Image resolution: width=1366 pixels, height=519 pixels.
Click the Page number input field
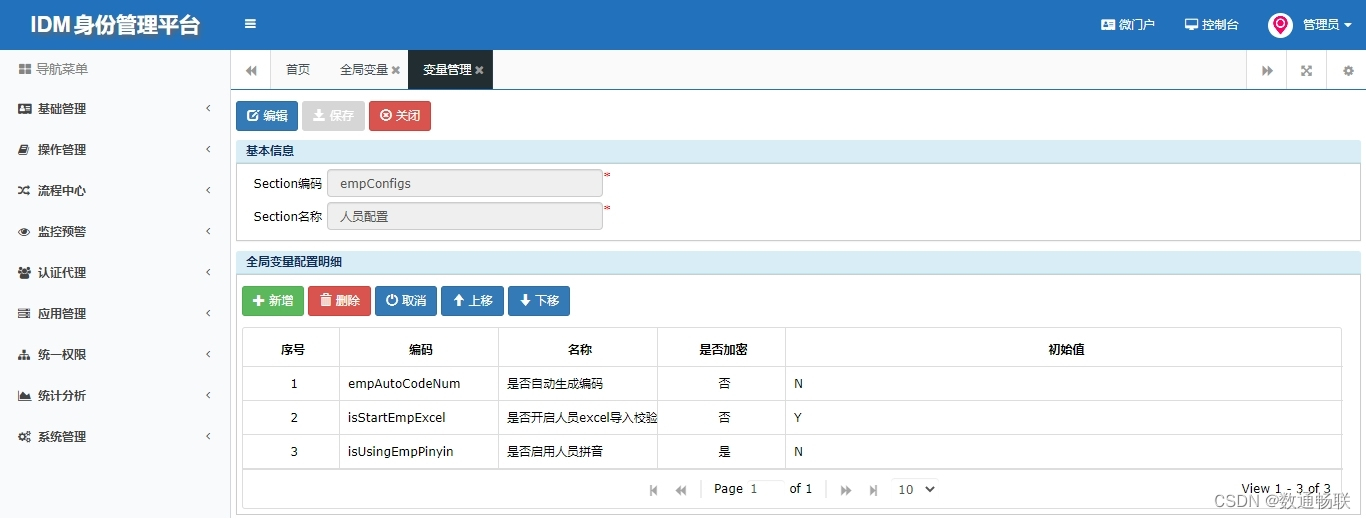(x=766, y=489)
